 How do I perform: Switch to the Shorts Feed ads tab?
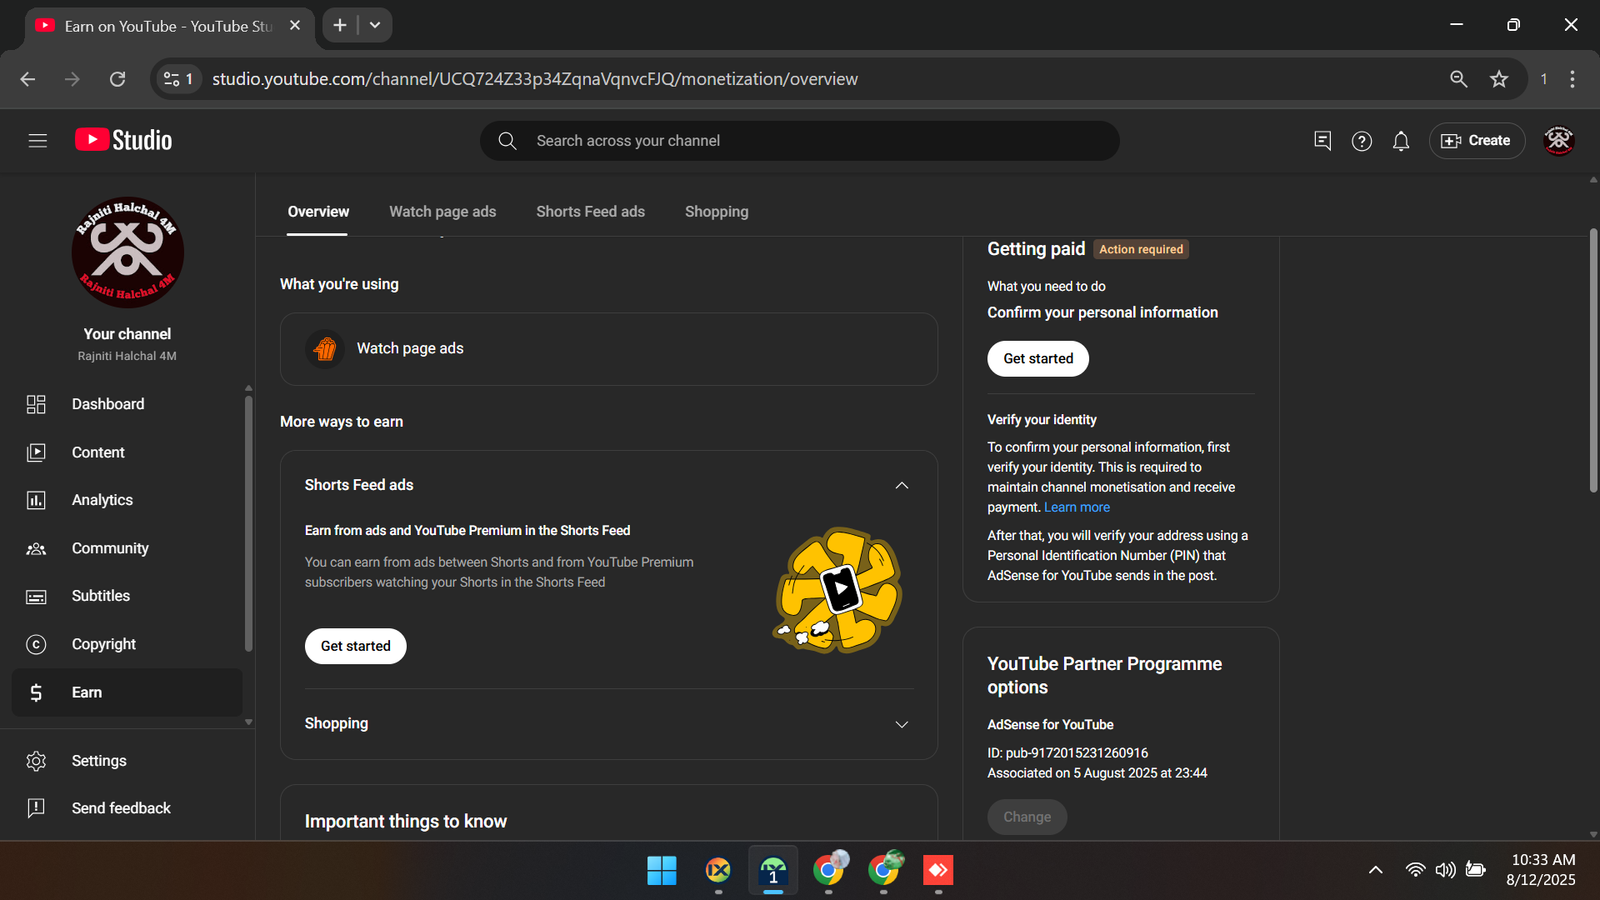click(590, 212)
